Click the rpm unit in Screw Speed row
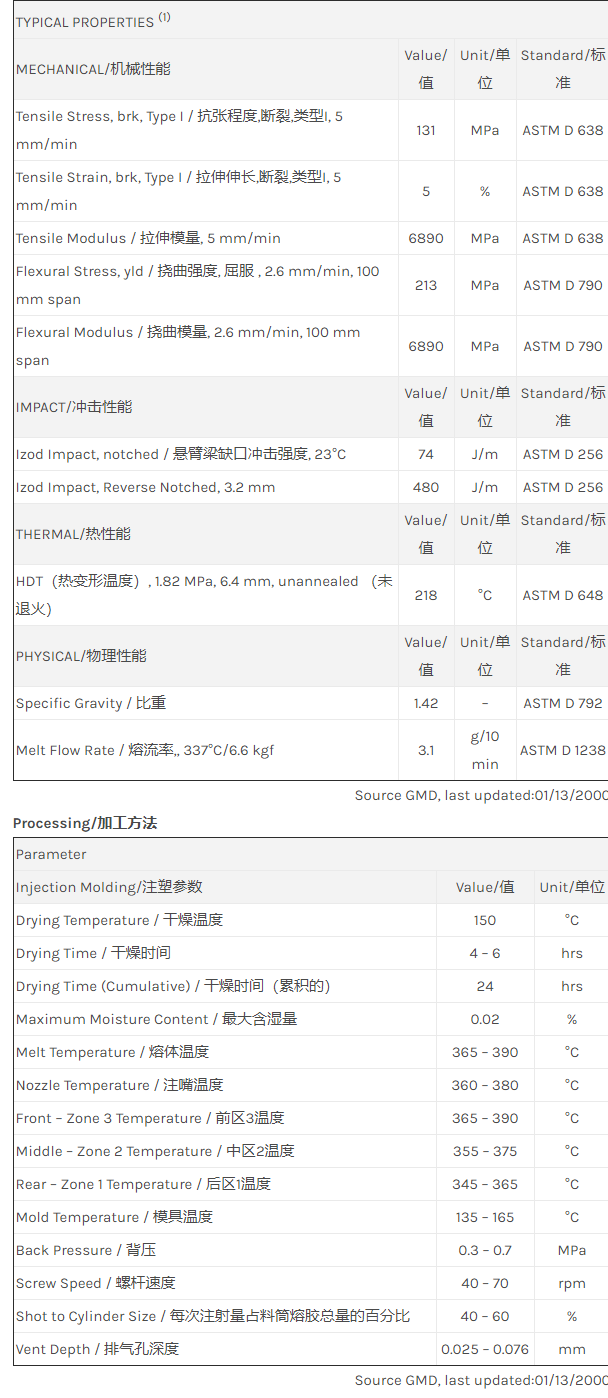The image size is (608, 1398). (572, 1283)
